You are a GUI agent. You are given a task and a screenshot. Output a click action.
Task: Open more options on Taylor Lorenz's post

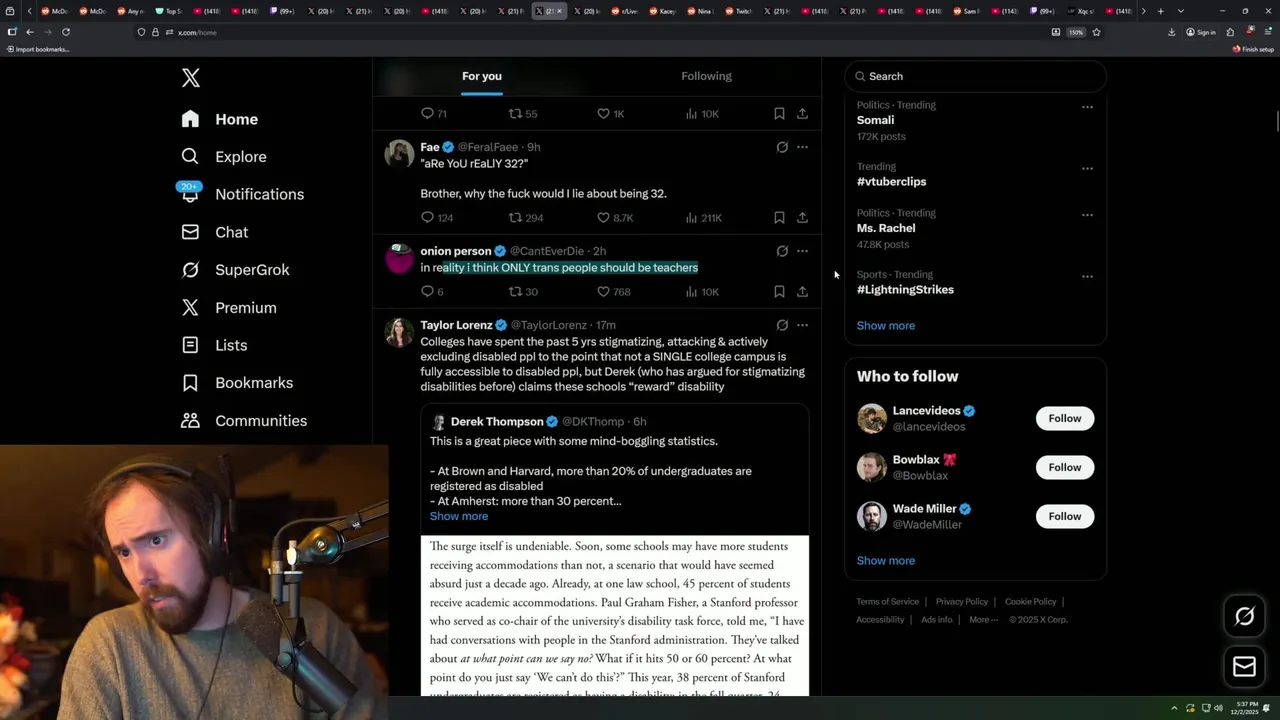(x=802, y=325)
